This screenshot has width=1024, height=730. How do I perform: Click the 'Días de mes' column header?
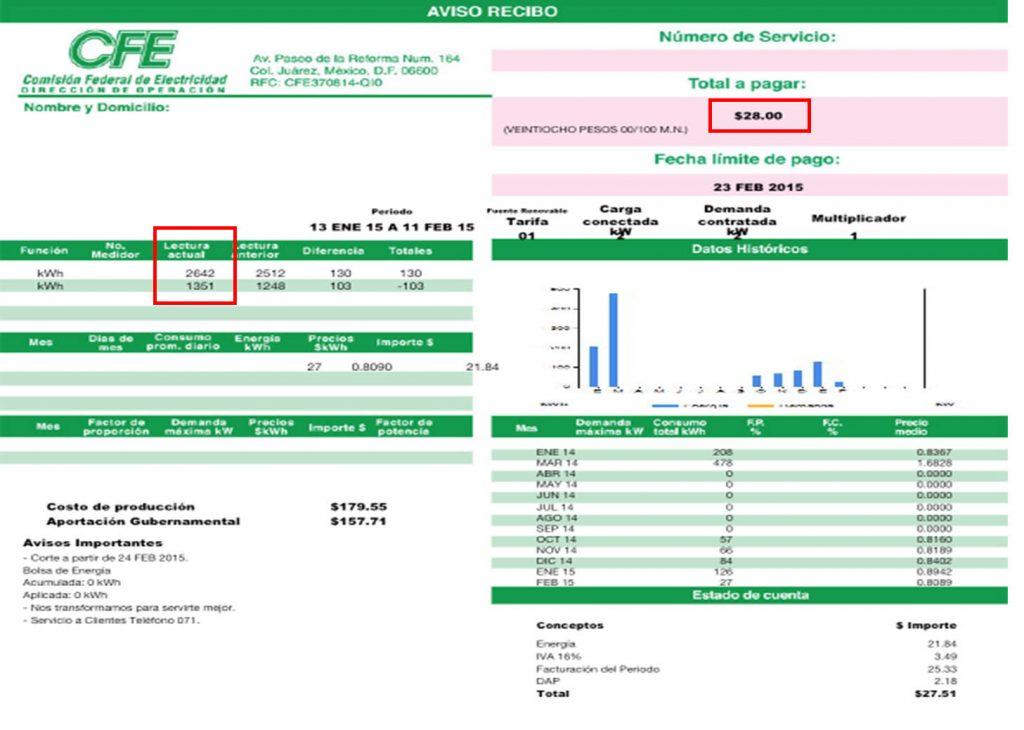111,343
